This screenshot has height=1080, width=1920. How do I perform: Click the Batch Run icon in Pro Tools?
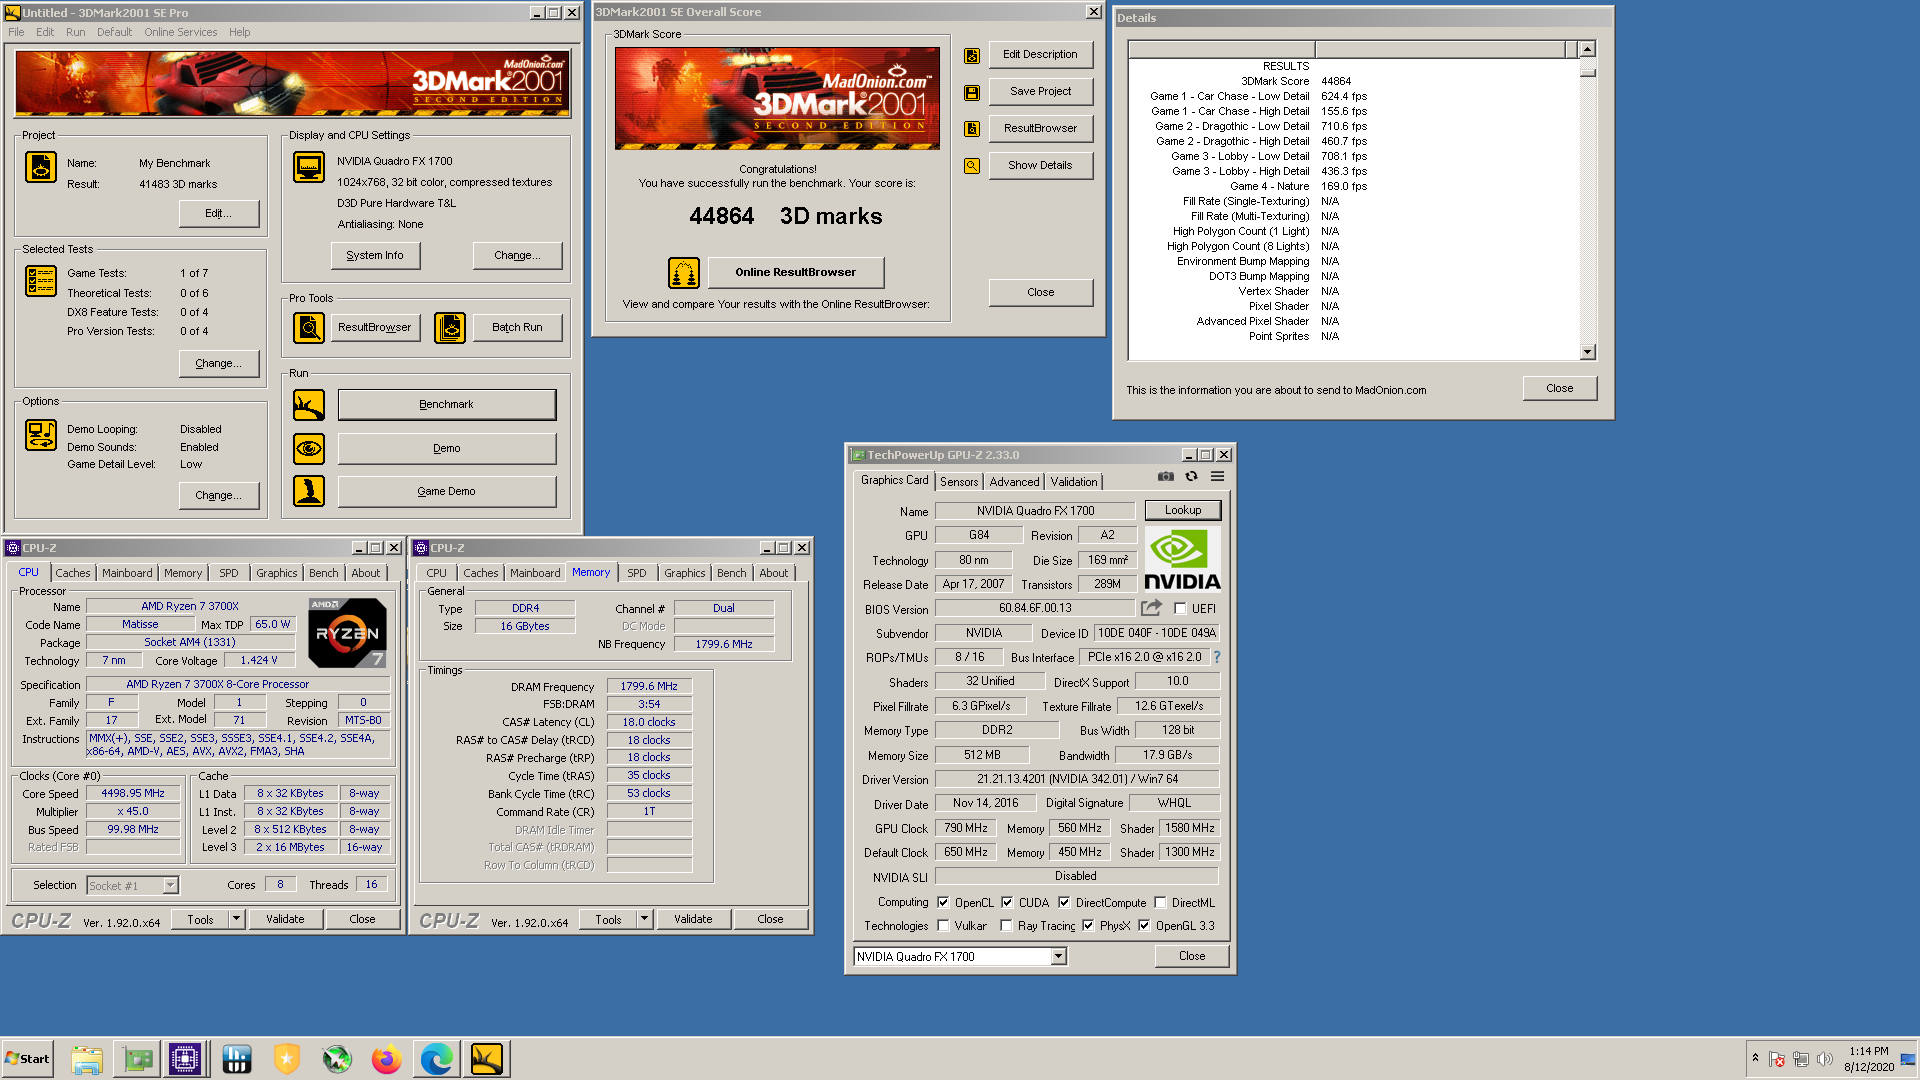click(450, 327)
